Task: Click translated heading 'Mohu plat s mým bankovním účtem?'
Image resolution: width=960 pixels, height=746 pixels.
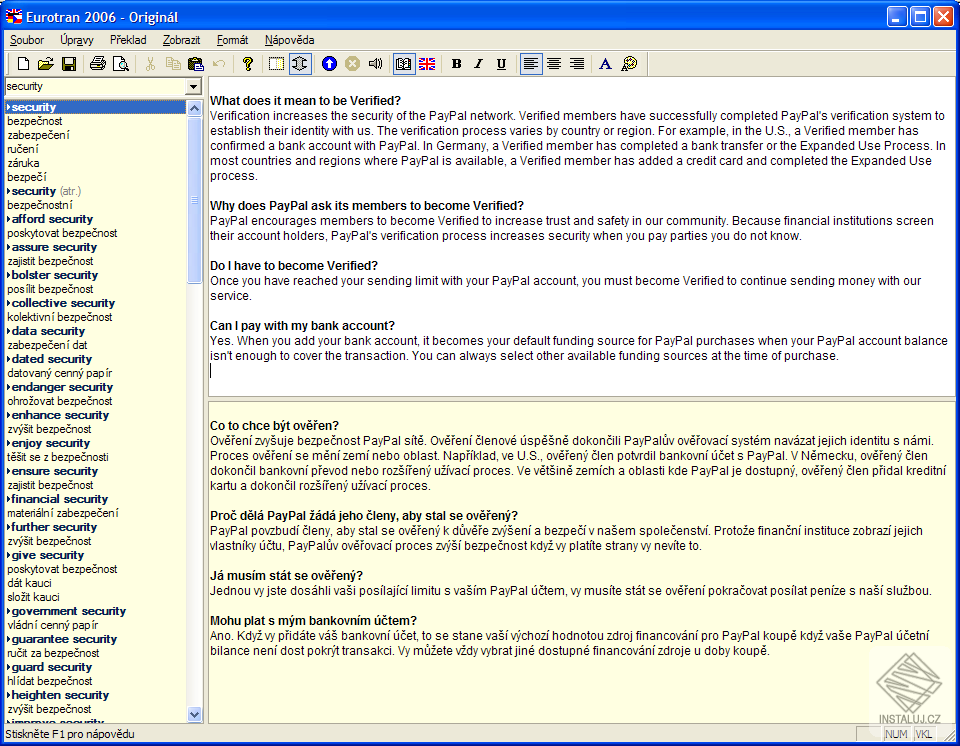Action: pos(313,620)
